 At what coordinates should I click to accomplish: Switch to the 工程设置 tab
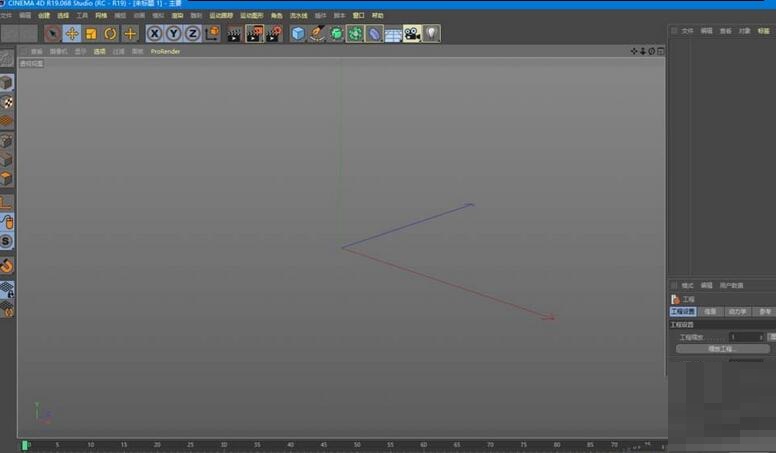point(682,312)
